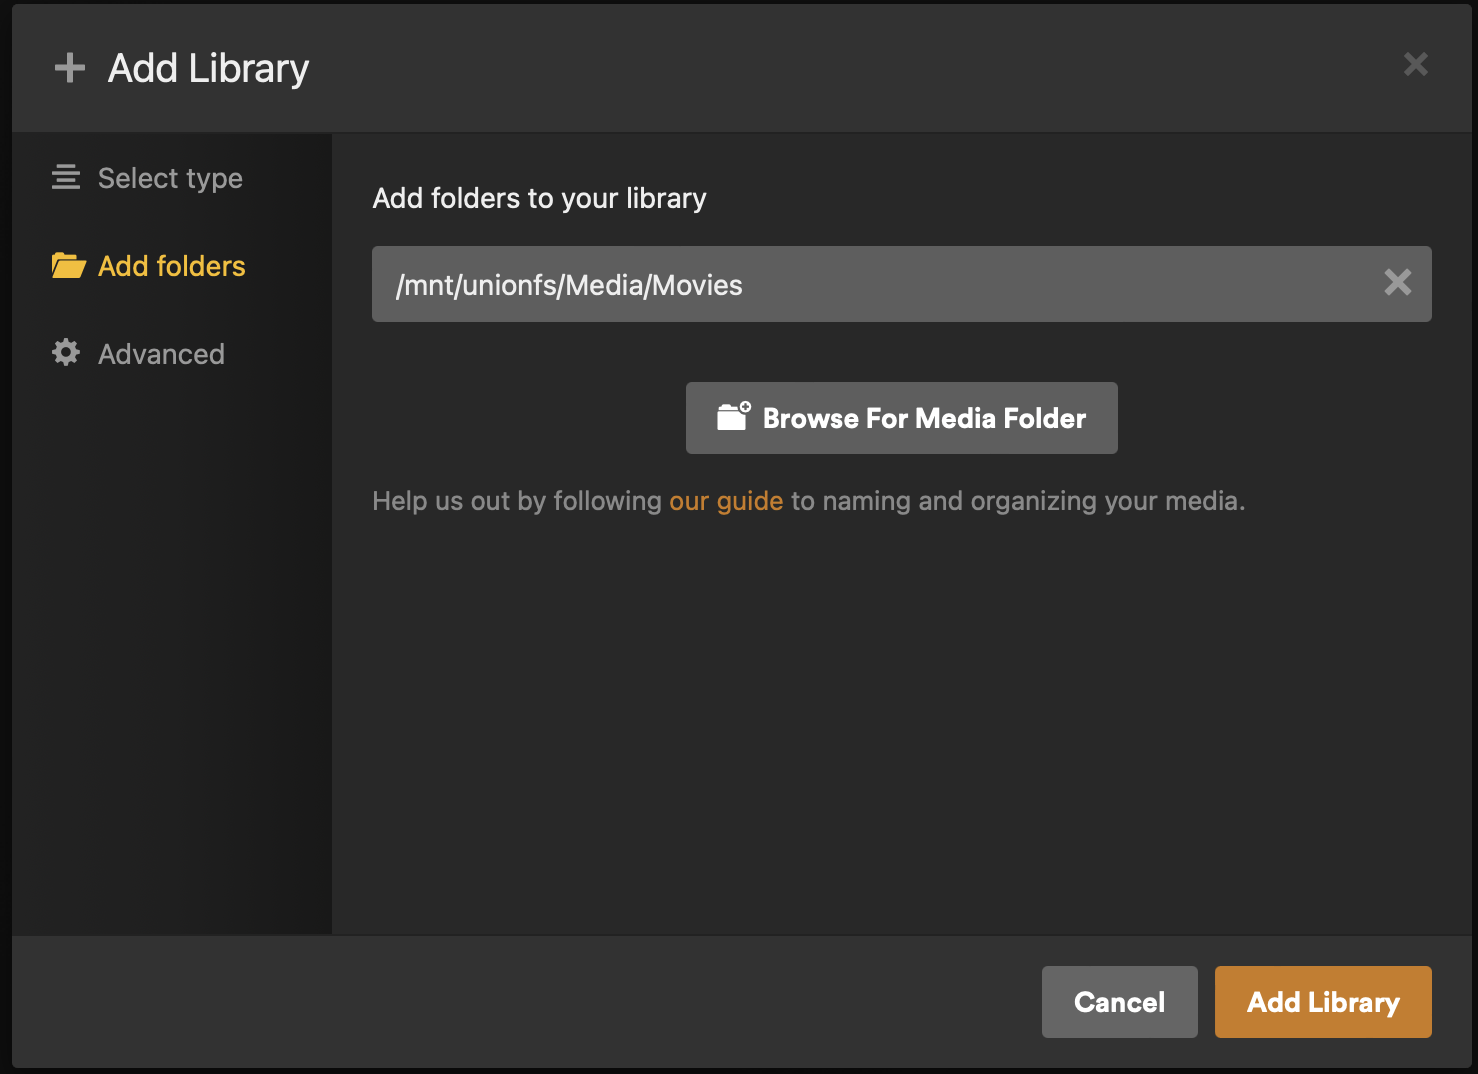The image size is (1478, 1074).
Task: Remove the /mnt/unionfs/Media/Movies folder
Action: click(x=1397, y=283)
